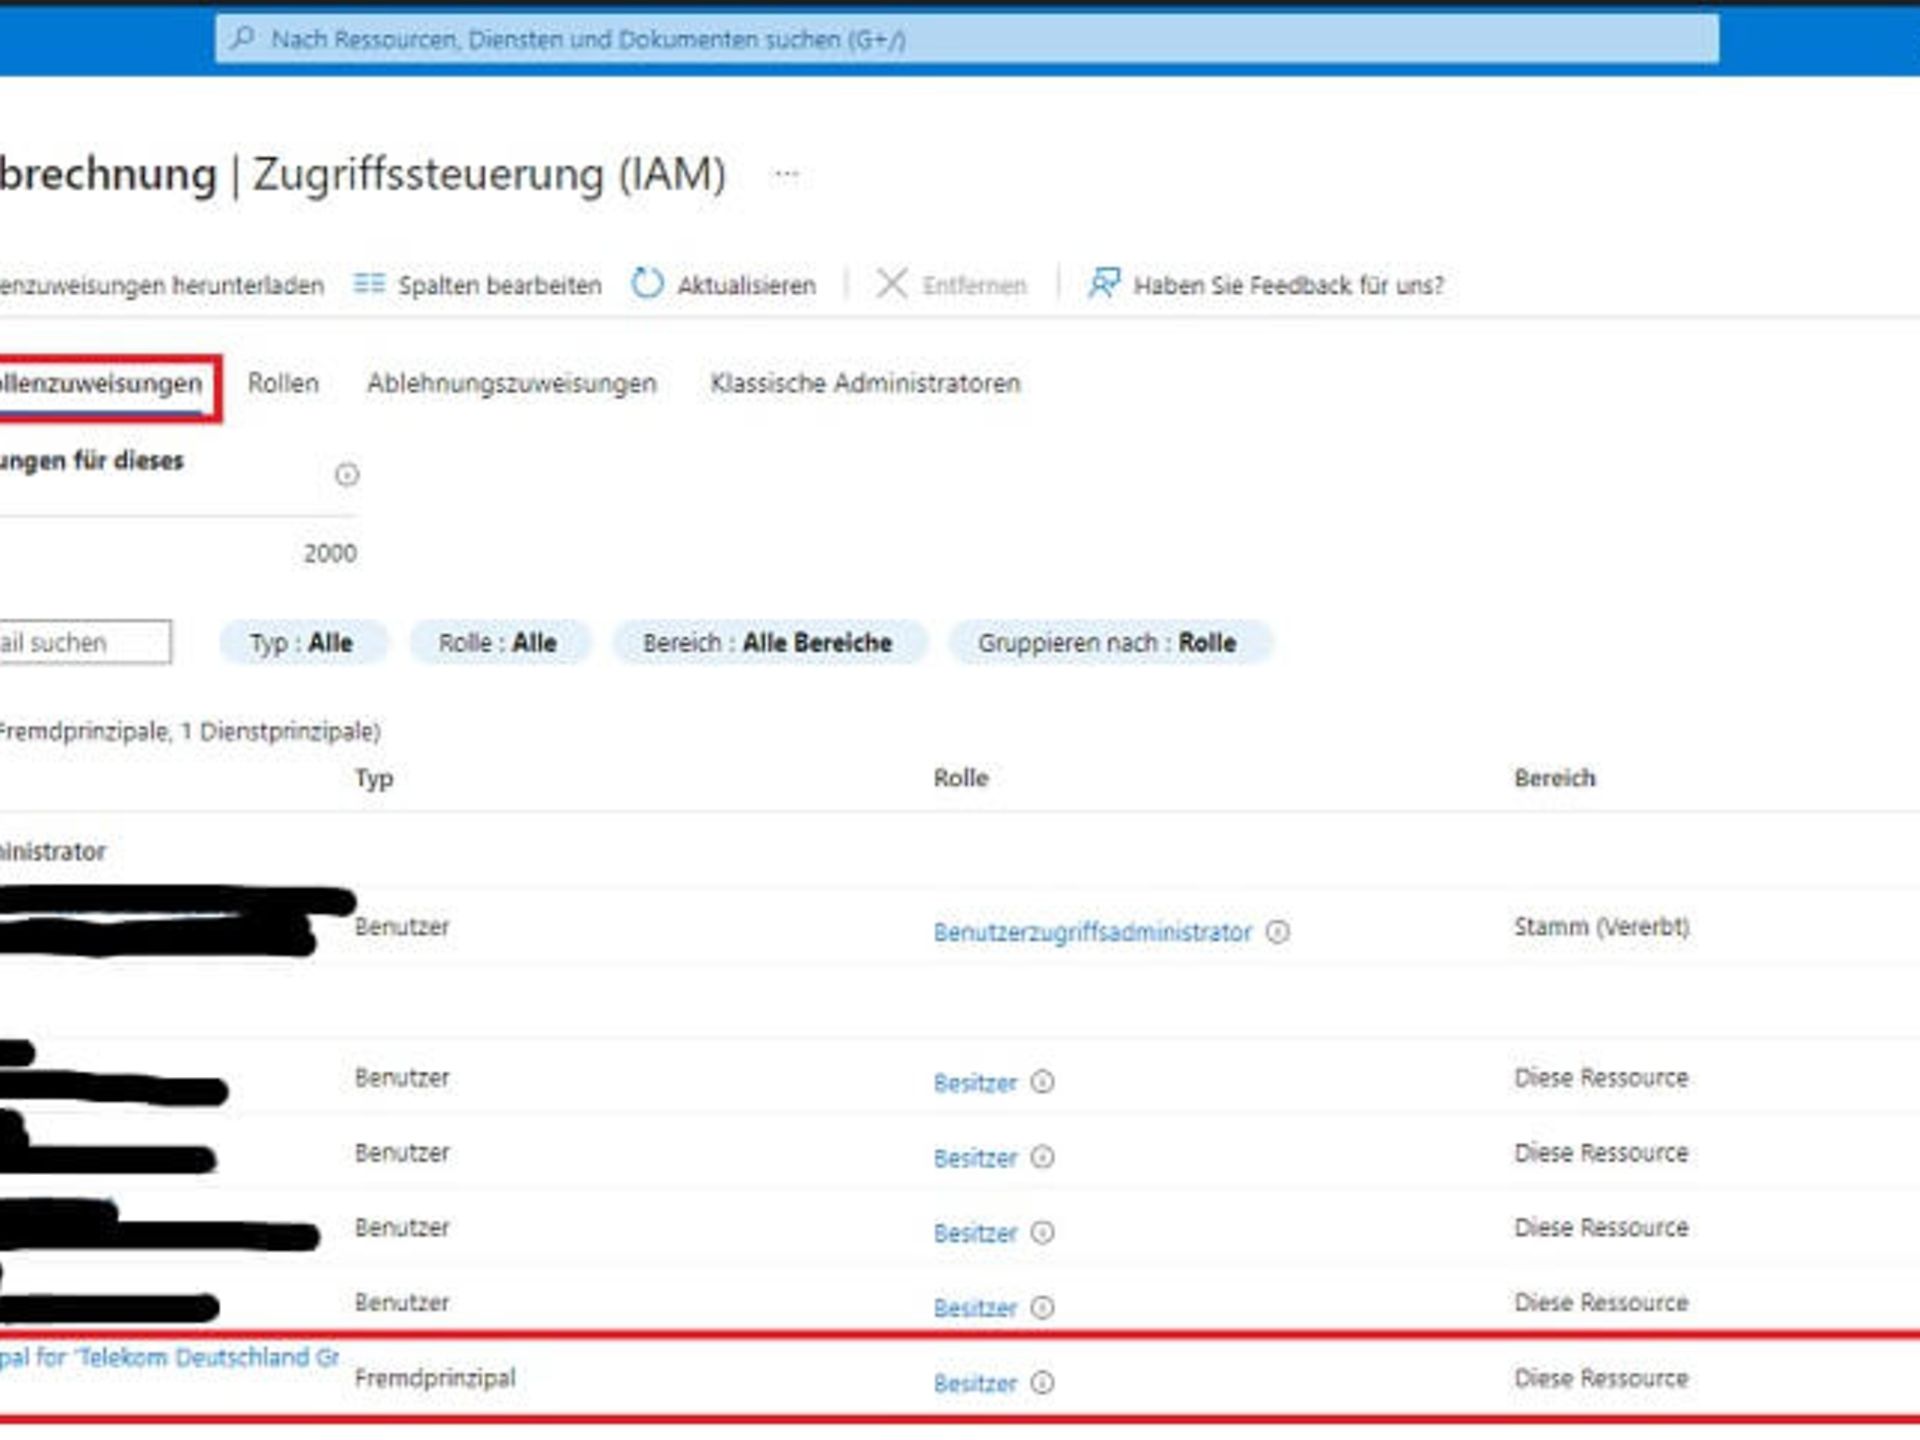Click the Entfernen X icon
Screen dimensions: 1920x1440
[893, 284]
